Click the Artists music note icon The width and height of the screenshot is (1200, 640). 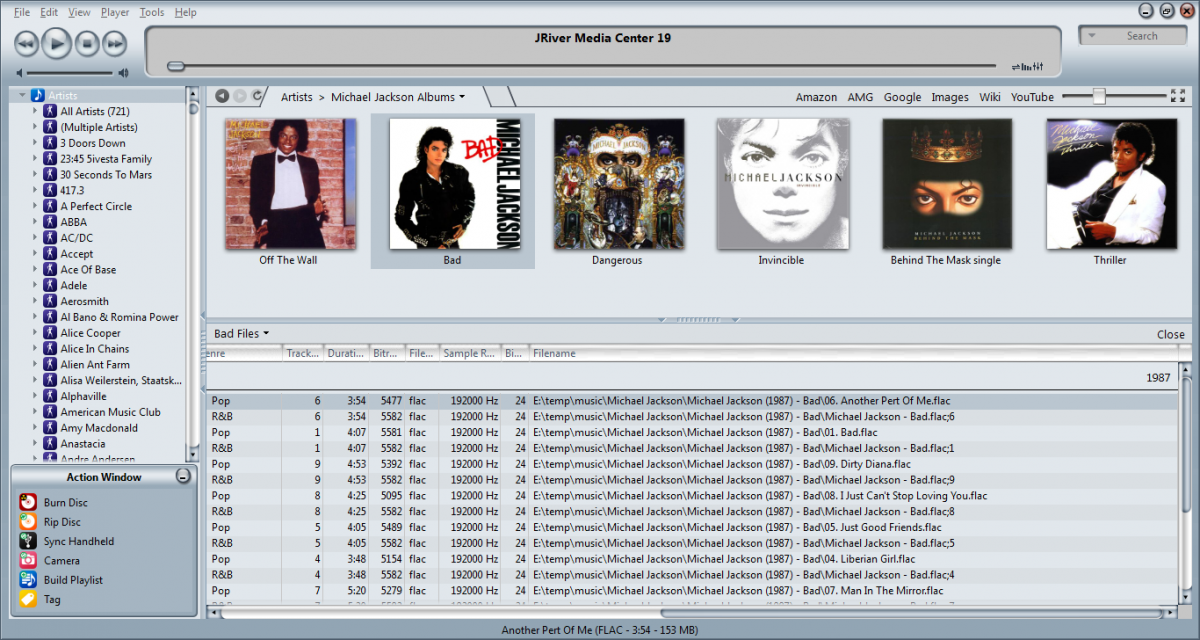coord(37,95)
